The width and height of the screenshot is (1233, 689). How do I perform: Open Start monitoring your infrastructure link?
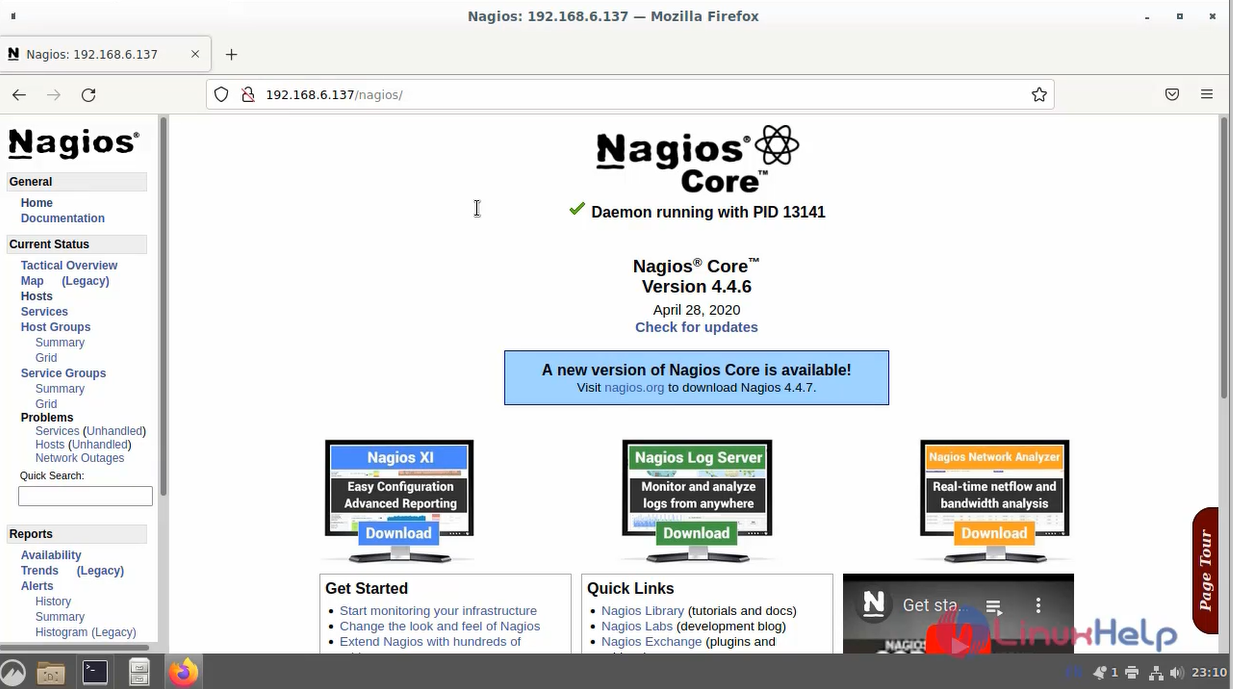438,611
